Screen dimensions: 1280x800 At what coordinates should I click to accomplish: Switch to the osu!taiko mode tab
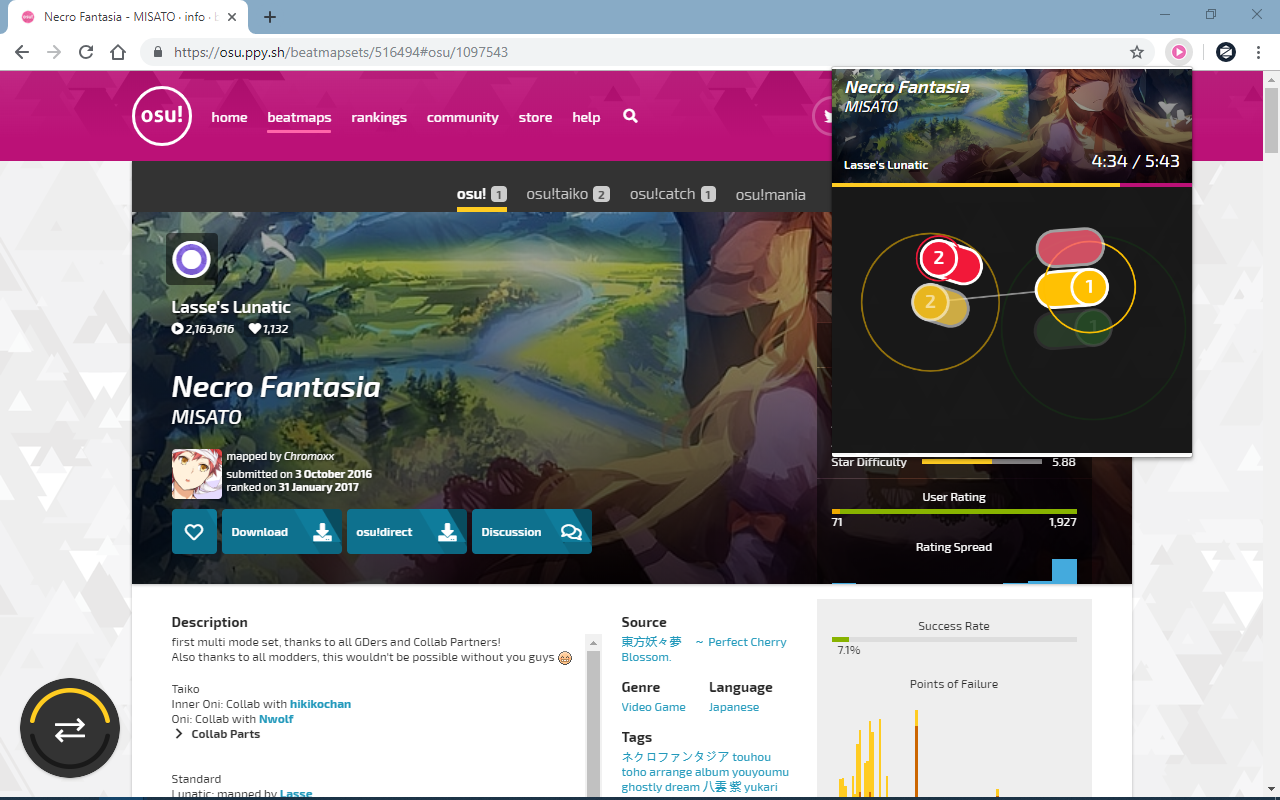click(568, 194)
